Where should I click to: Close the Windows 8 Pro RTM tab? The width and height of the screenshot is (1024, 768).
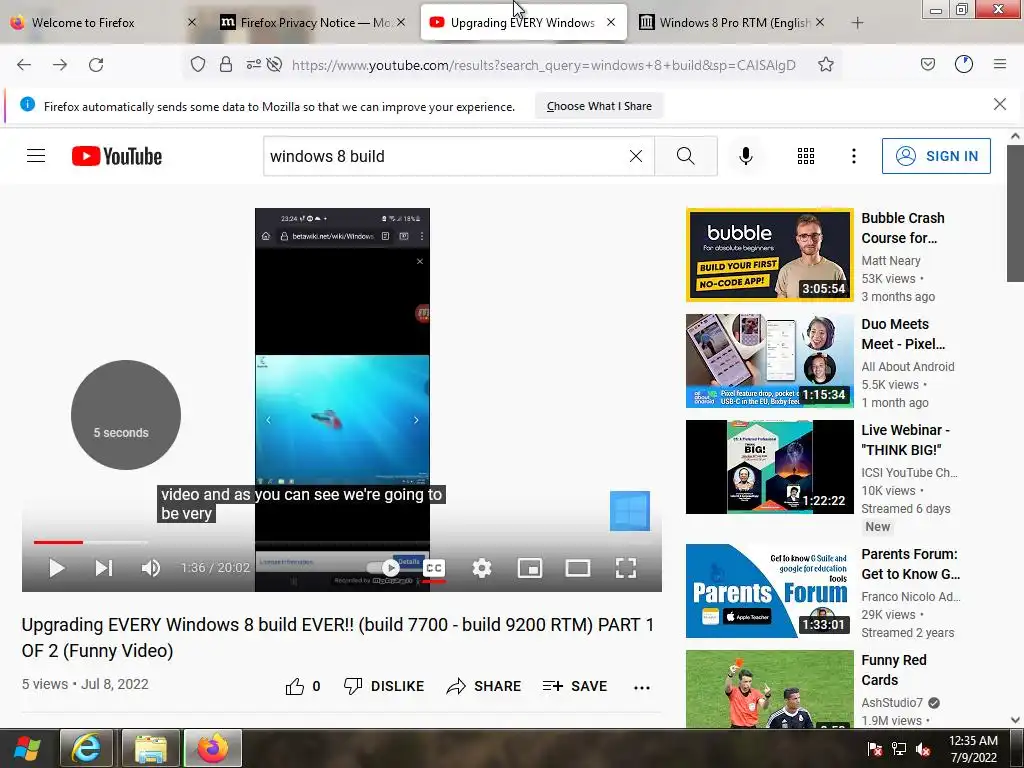point(820,22)
